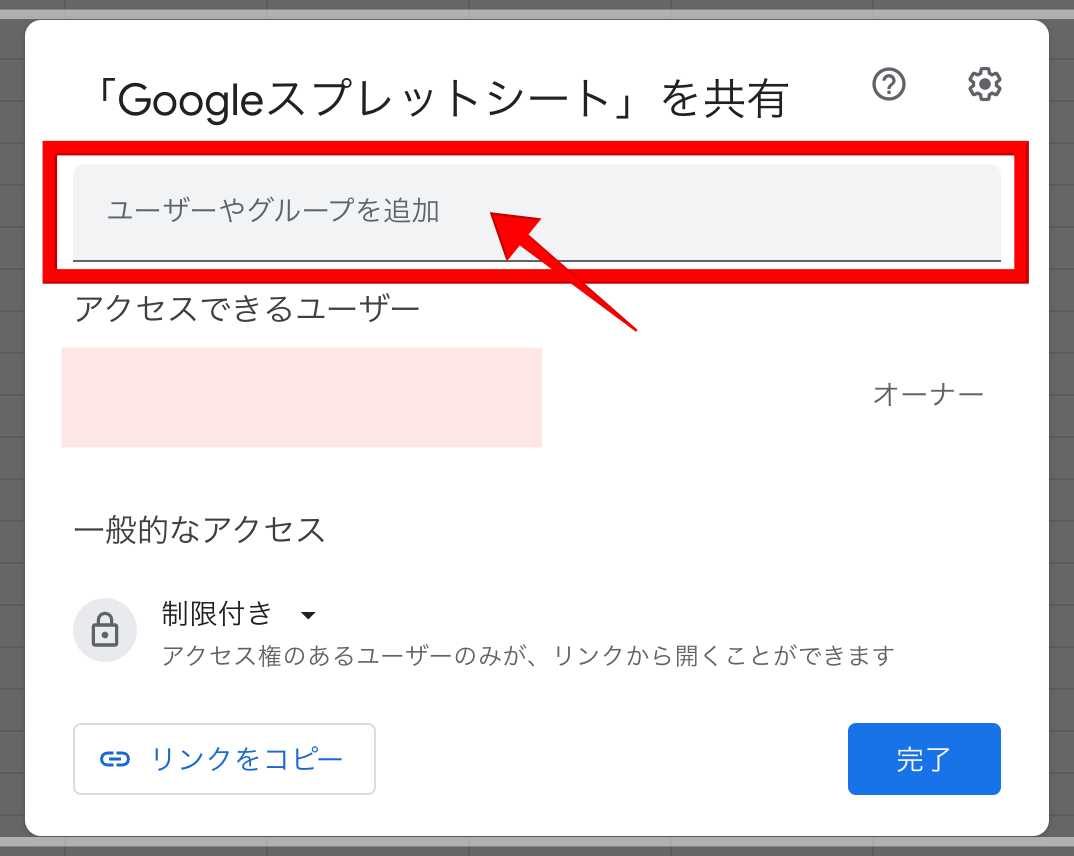Click the 一般的なアクセス heading
The height and width of the screenshot is (856, 1074).
(x=199, y=530)
